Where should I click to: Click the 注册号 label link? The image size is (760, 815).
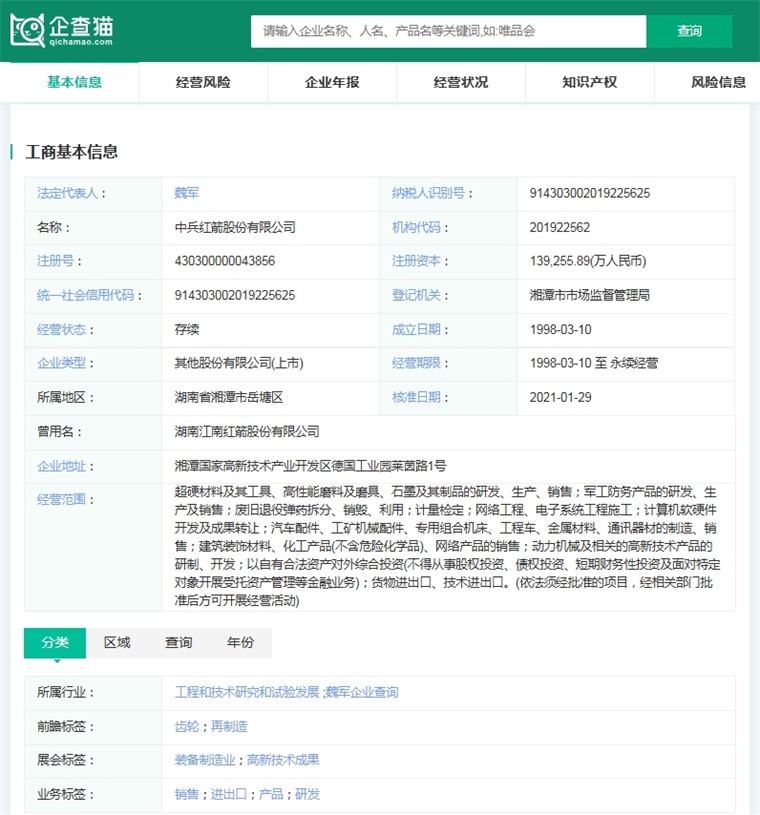pyautogui.click(x=55, y=261)
